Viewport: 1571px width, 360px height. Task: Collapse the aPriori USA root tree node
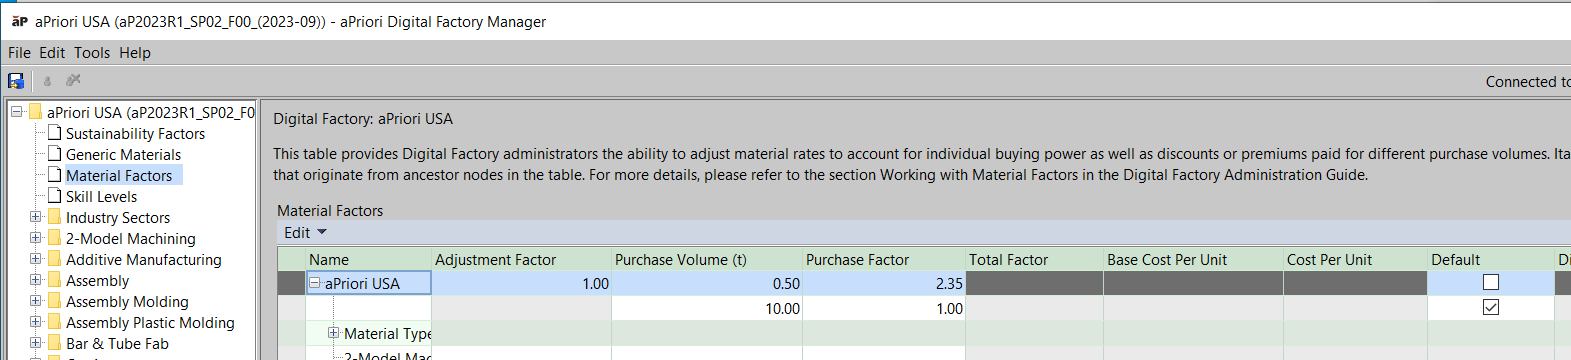(17, 112)
